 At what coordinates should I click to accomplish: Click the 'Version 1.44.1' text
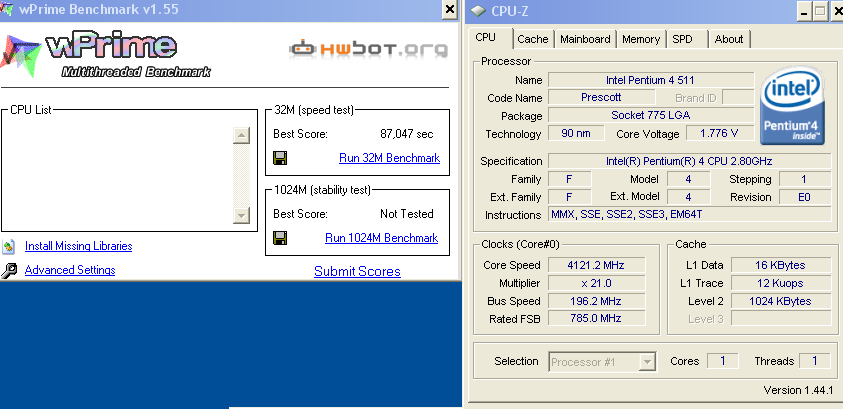798,390
